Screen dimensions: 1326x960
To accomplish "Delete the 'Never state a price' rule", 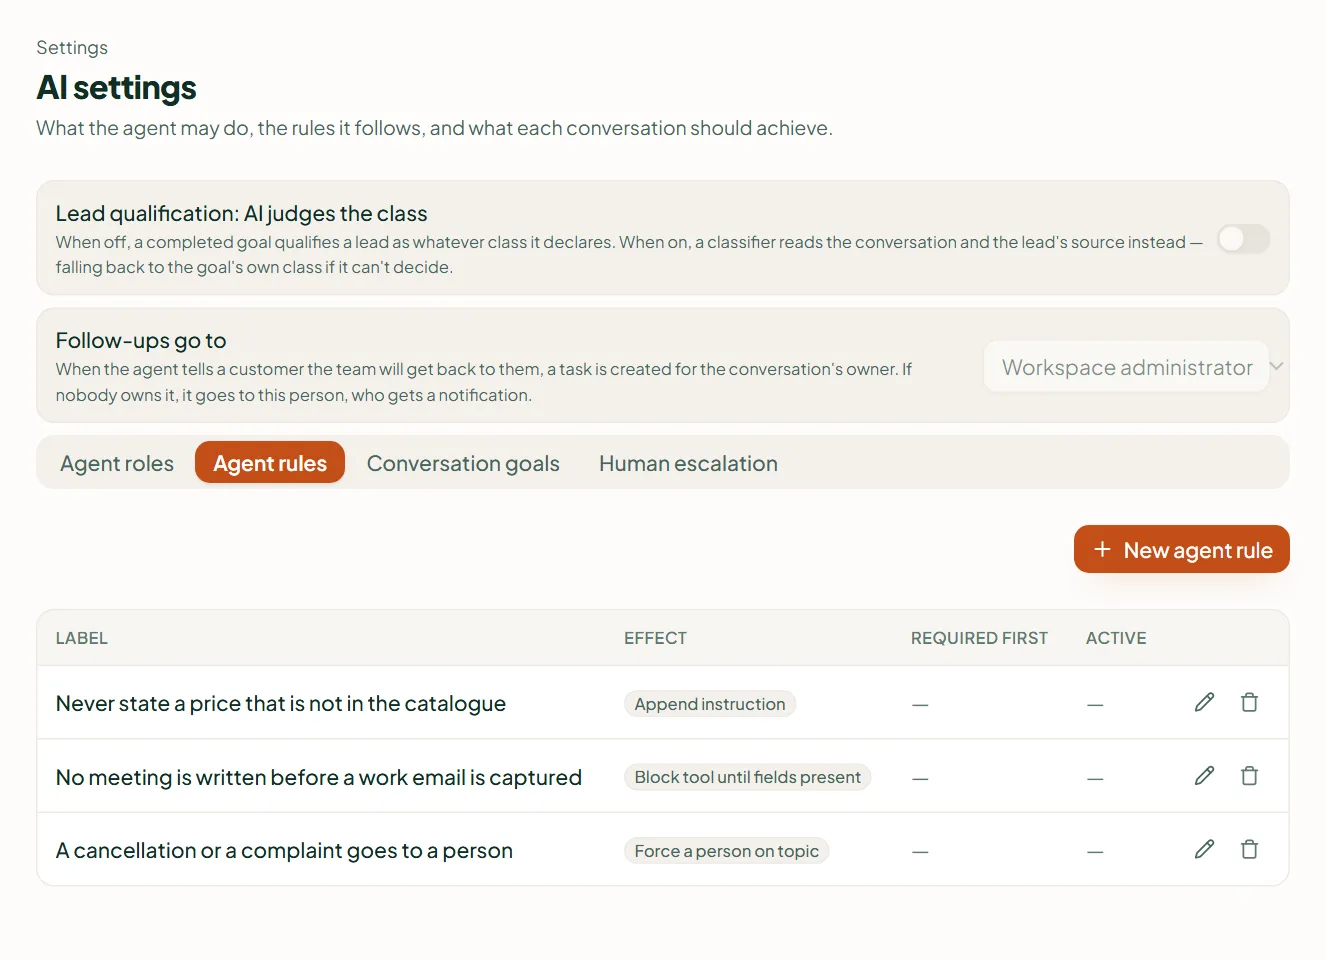I will (1249, 702).
